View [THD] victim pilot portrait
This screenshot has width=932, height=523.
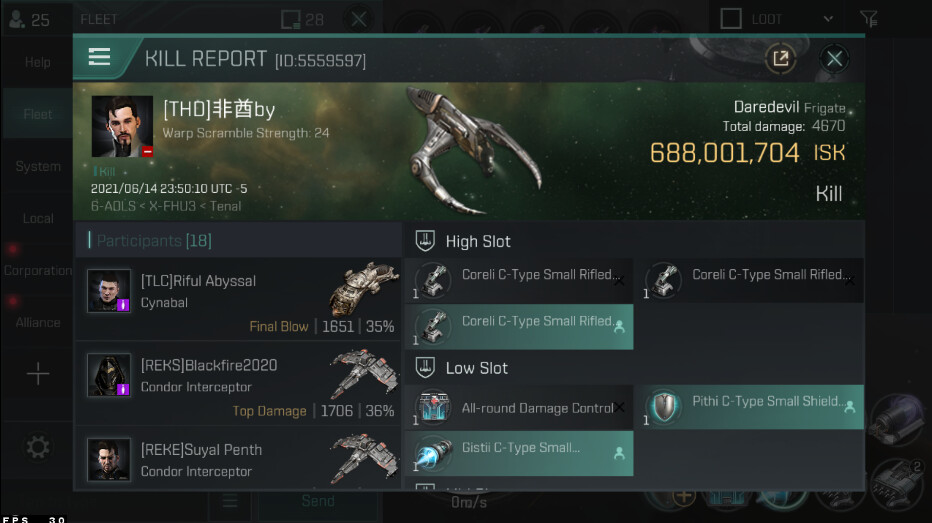coord(122,127)
